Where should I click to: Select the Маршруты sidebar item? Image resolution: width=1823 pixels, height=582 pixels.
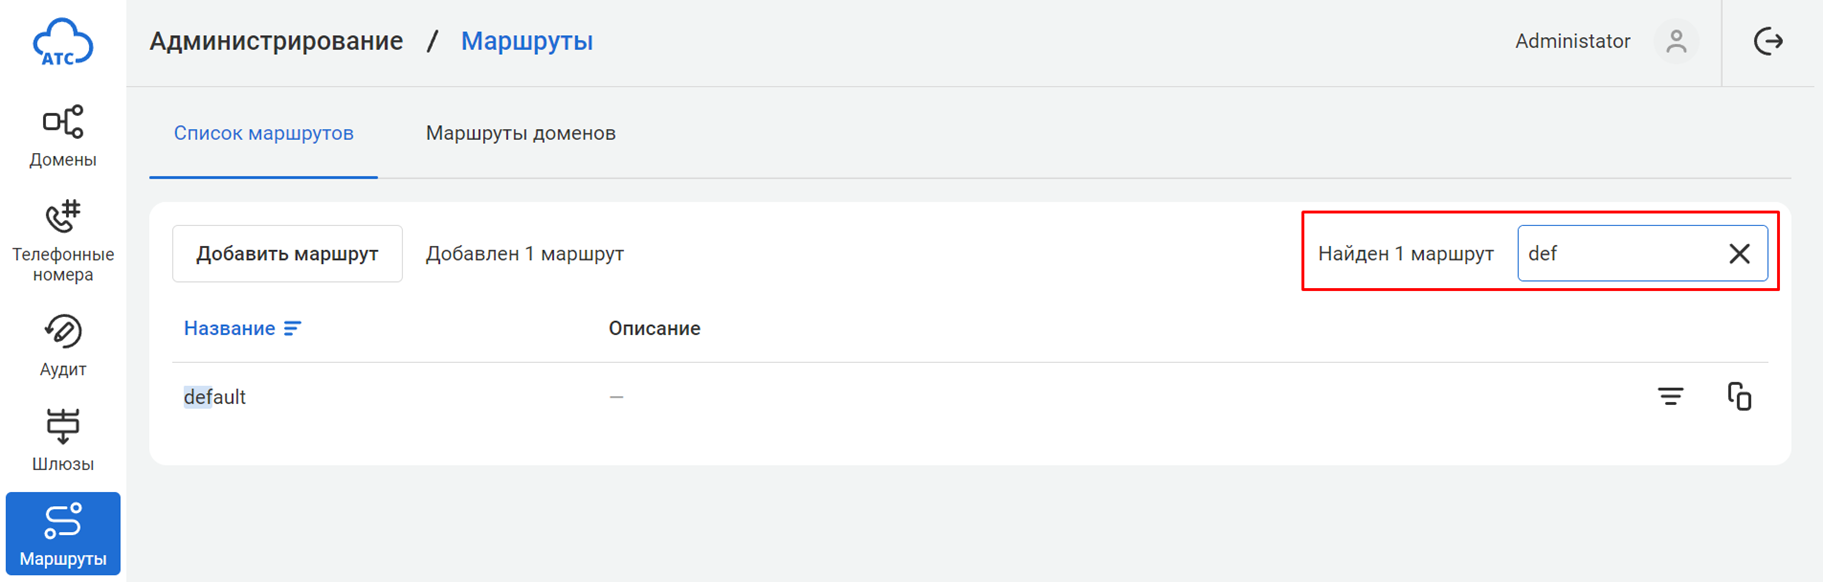62,534
